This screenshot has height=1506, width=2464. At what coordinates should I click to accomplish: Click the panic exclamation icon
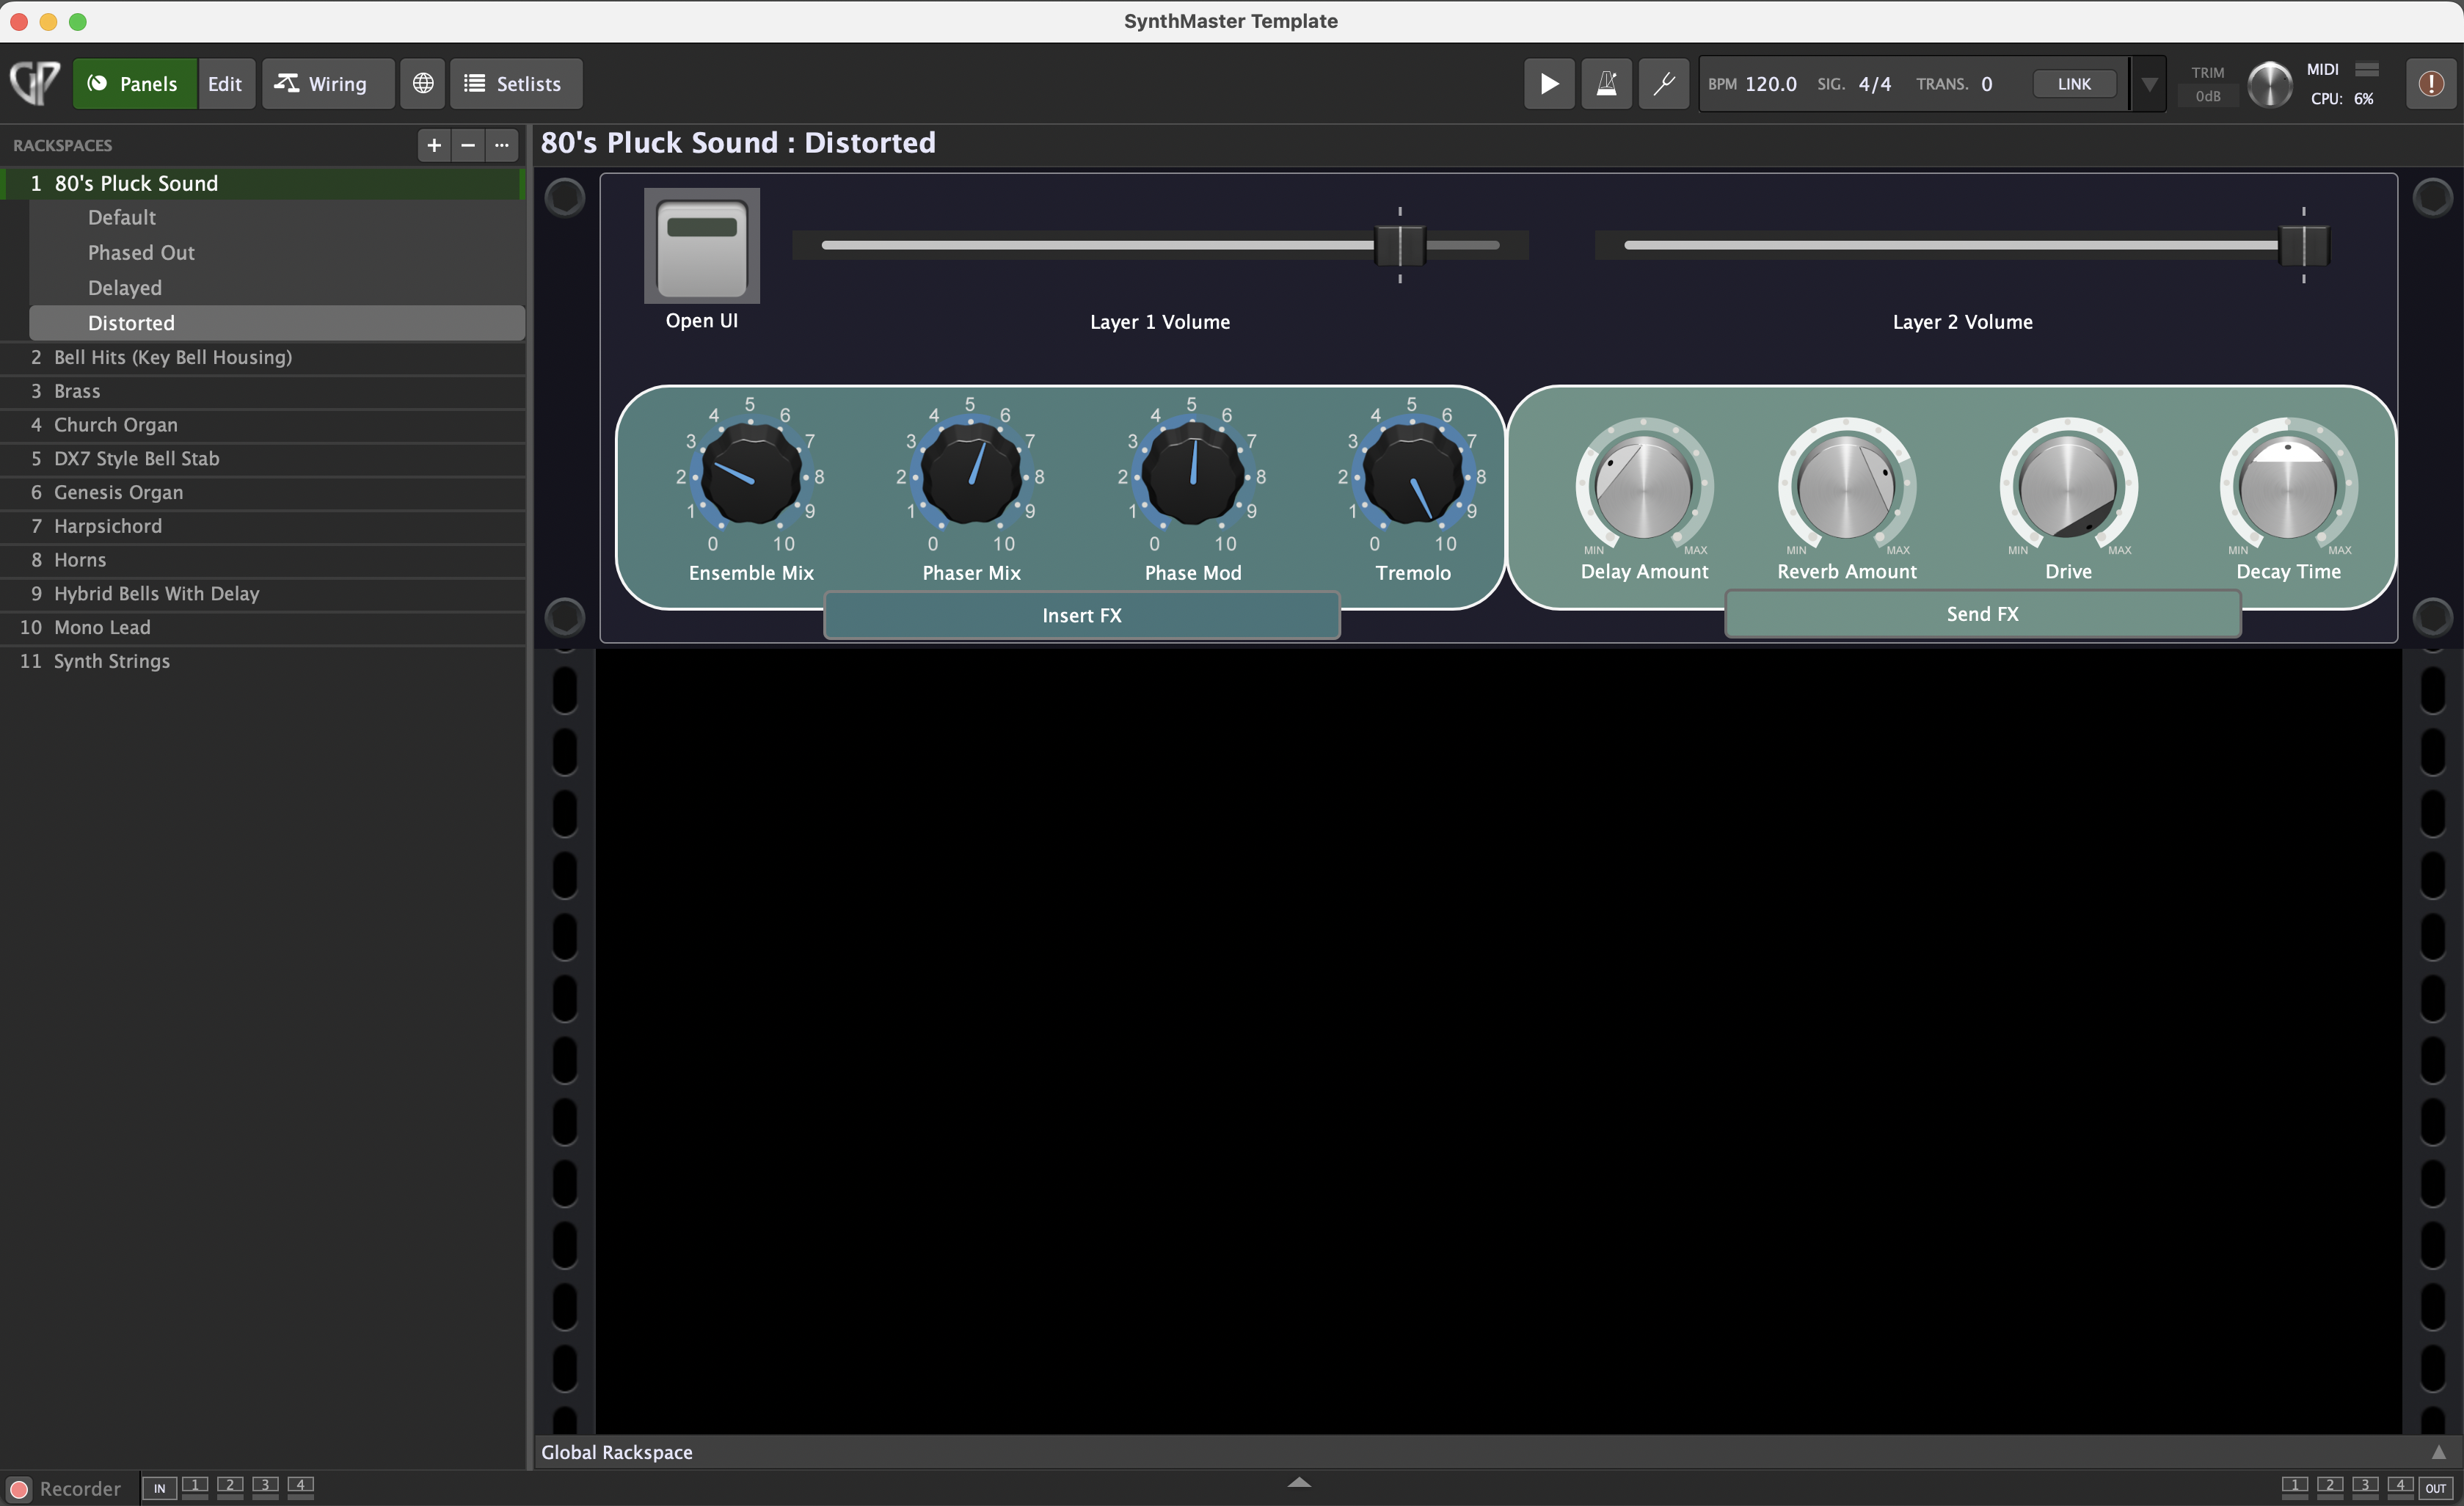tap(2431, 83)
